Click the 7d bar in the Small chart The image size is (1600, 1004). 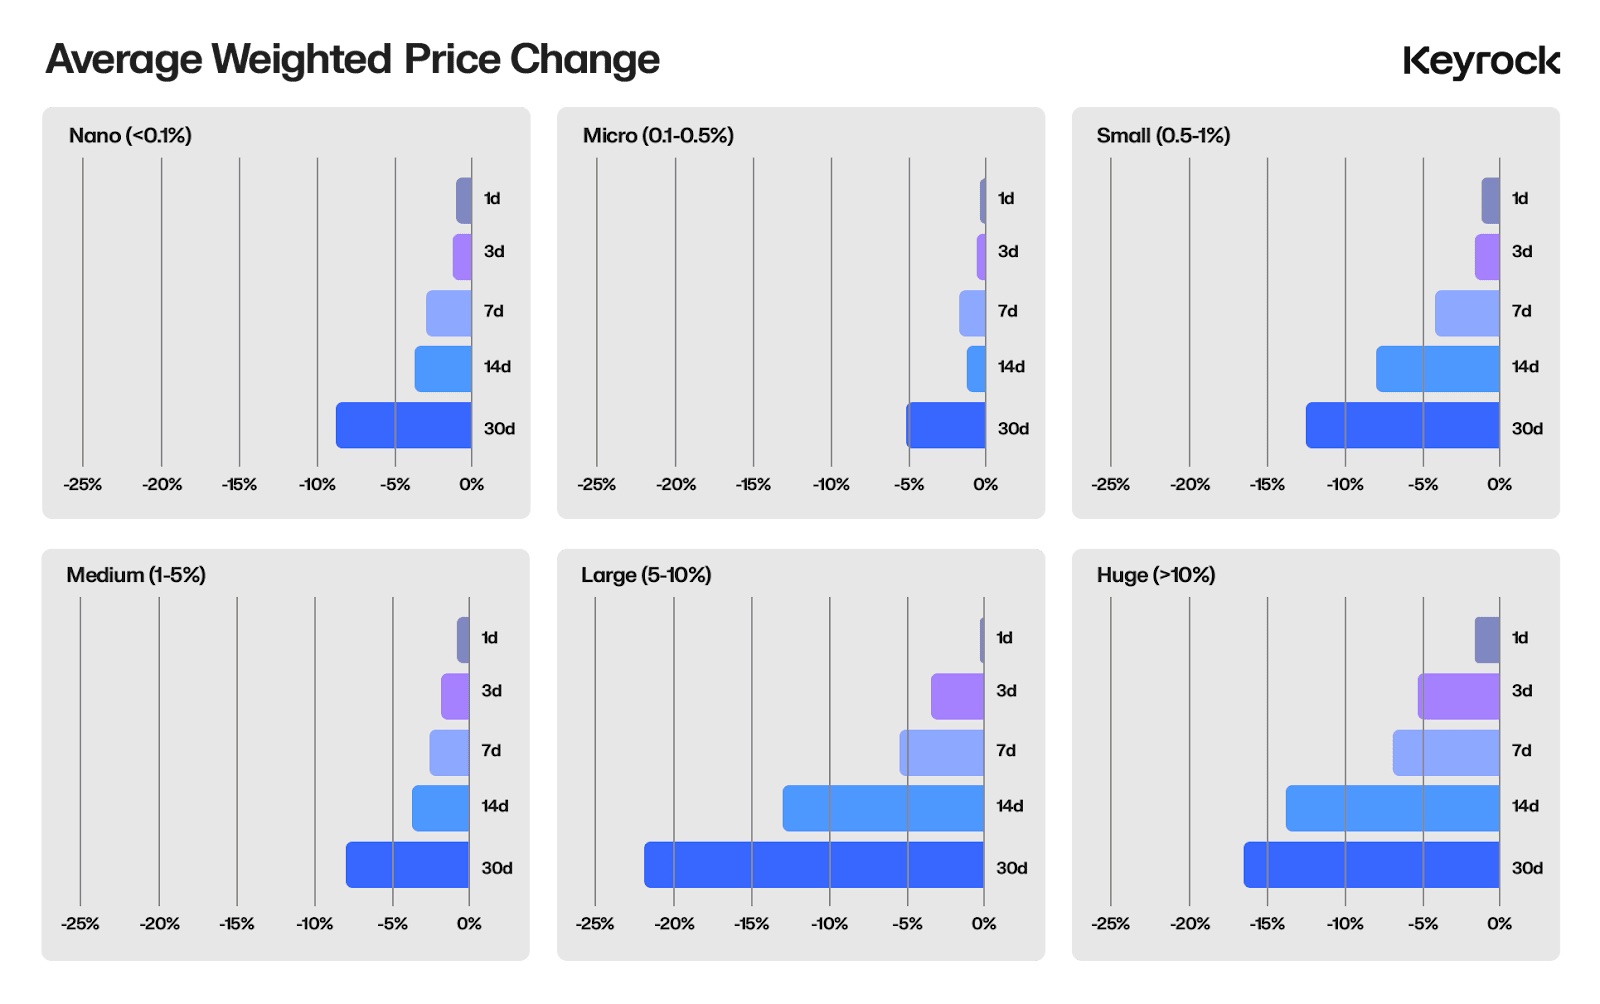click(1467, 313)
